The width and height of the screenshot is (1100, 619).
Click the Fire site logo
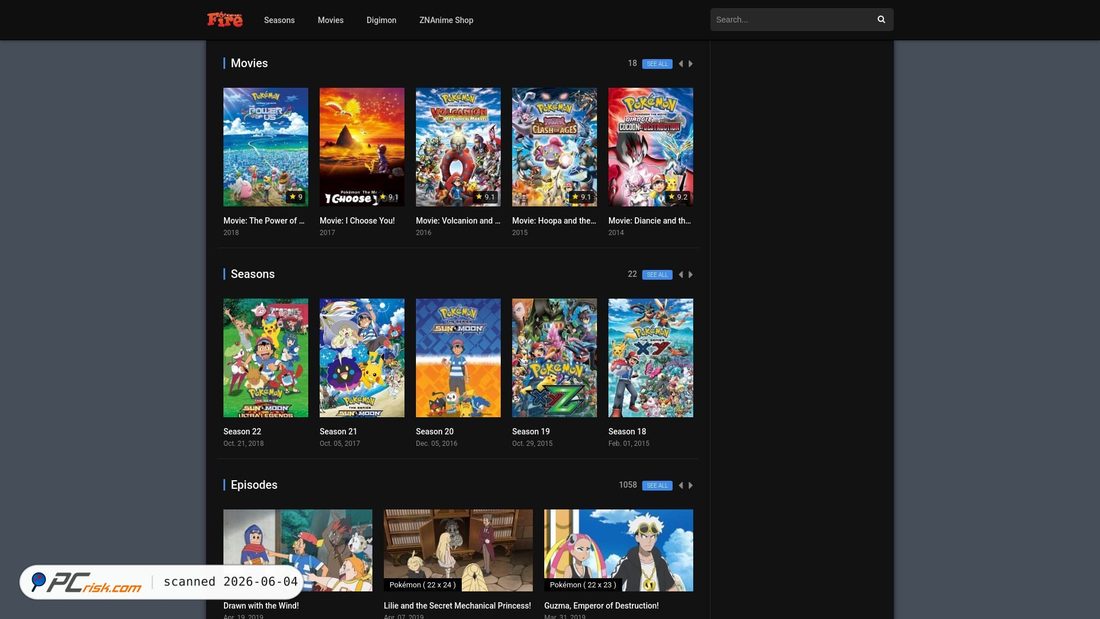(x=224, y=19)
